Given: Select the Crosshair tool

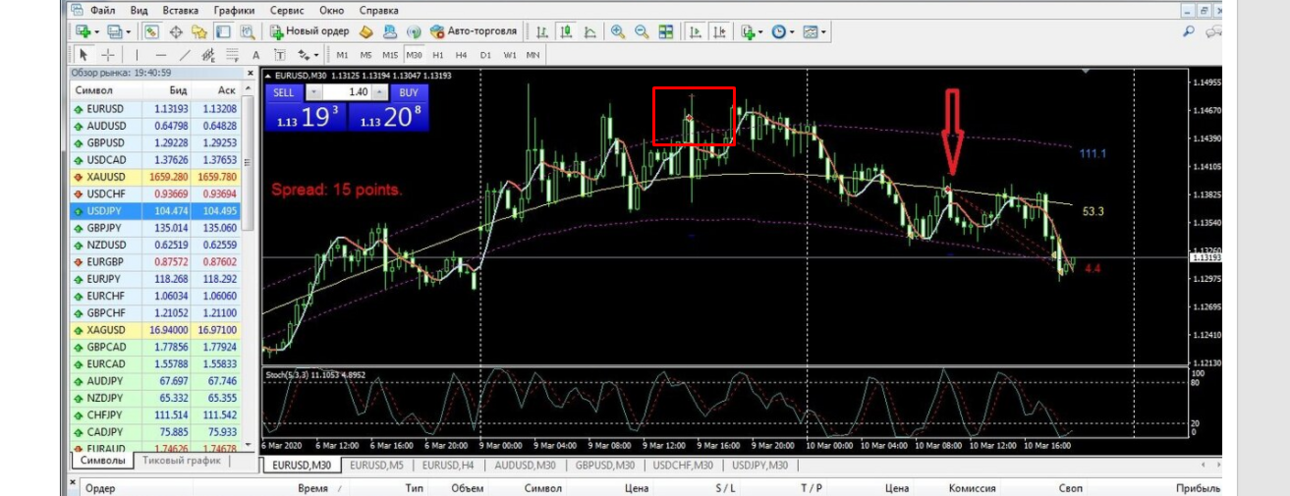Looking at the screenshot, I should pyautogui.click(x=108, y=55).
